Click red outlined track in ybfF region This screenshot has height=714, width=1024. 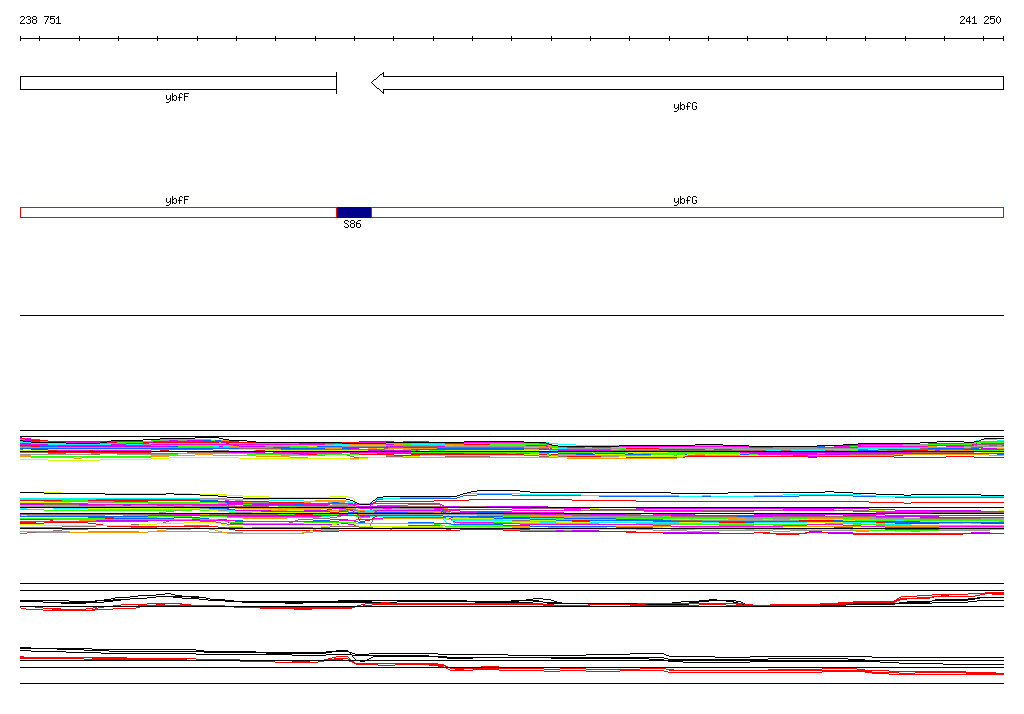click(178, 212)
